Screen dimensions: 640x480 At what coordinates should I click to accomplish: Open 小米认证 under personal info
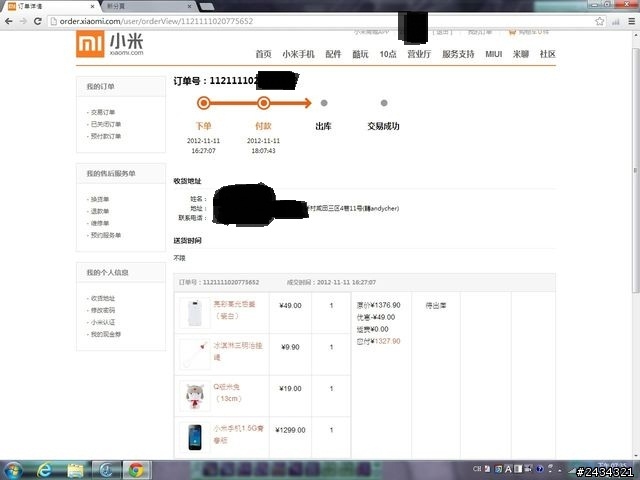pyautogui.click(x=102, y=322)
